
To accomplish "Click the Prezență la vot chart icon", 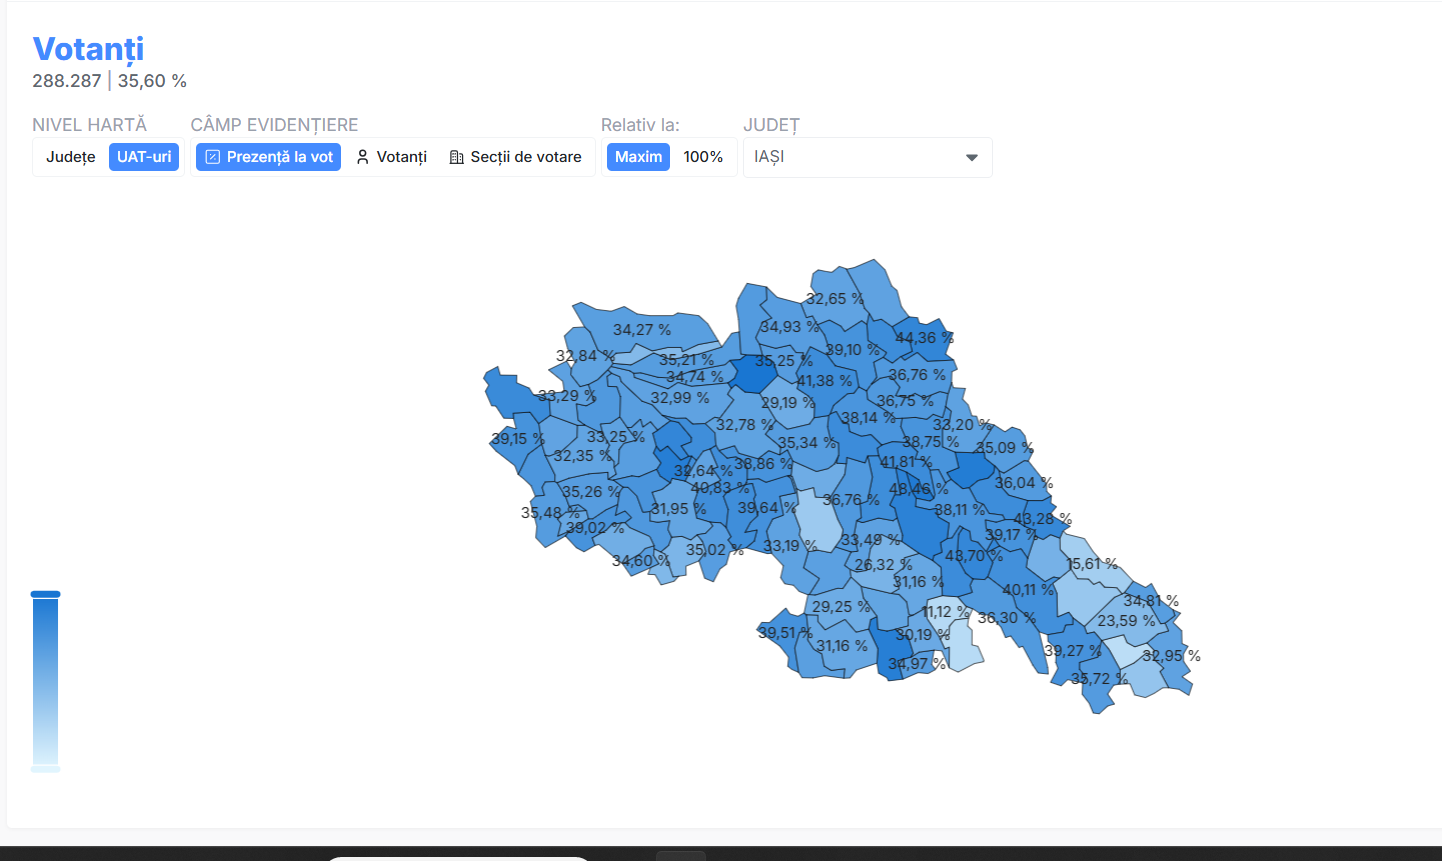I will pos(212,157).
